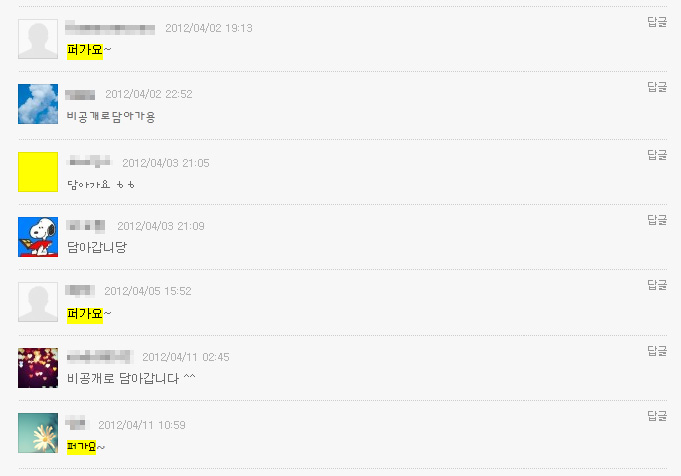681x476 pixels.
Task: Click 답글 for the 2012/04/11 10:59 comment
Action: point(657,416)
